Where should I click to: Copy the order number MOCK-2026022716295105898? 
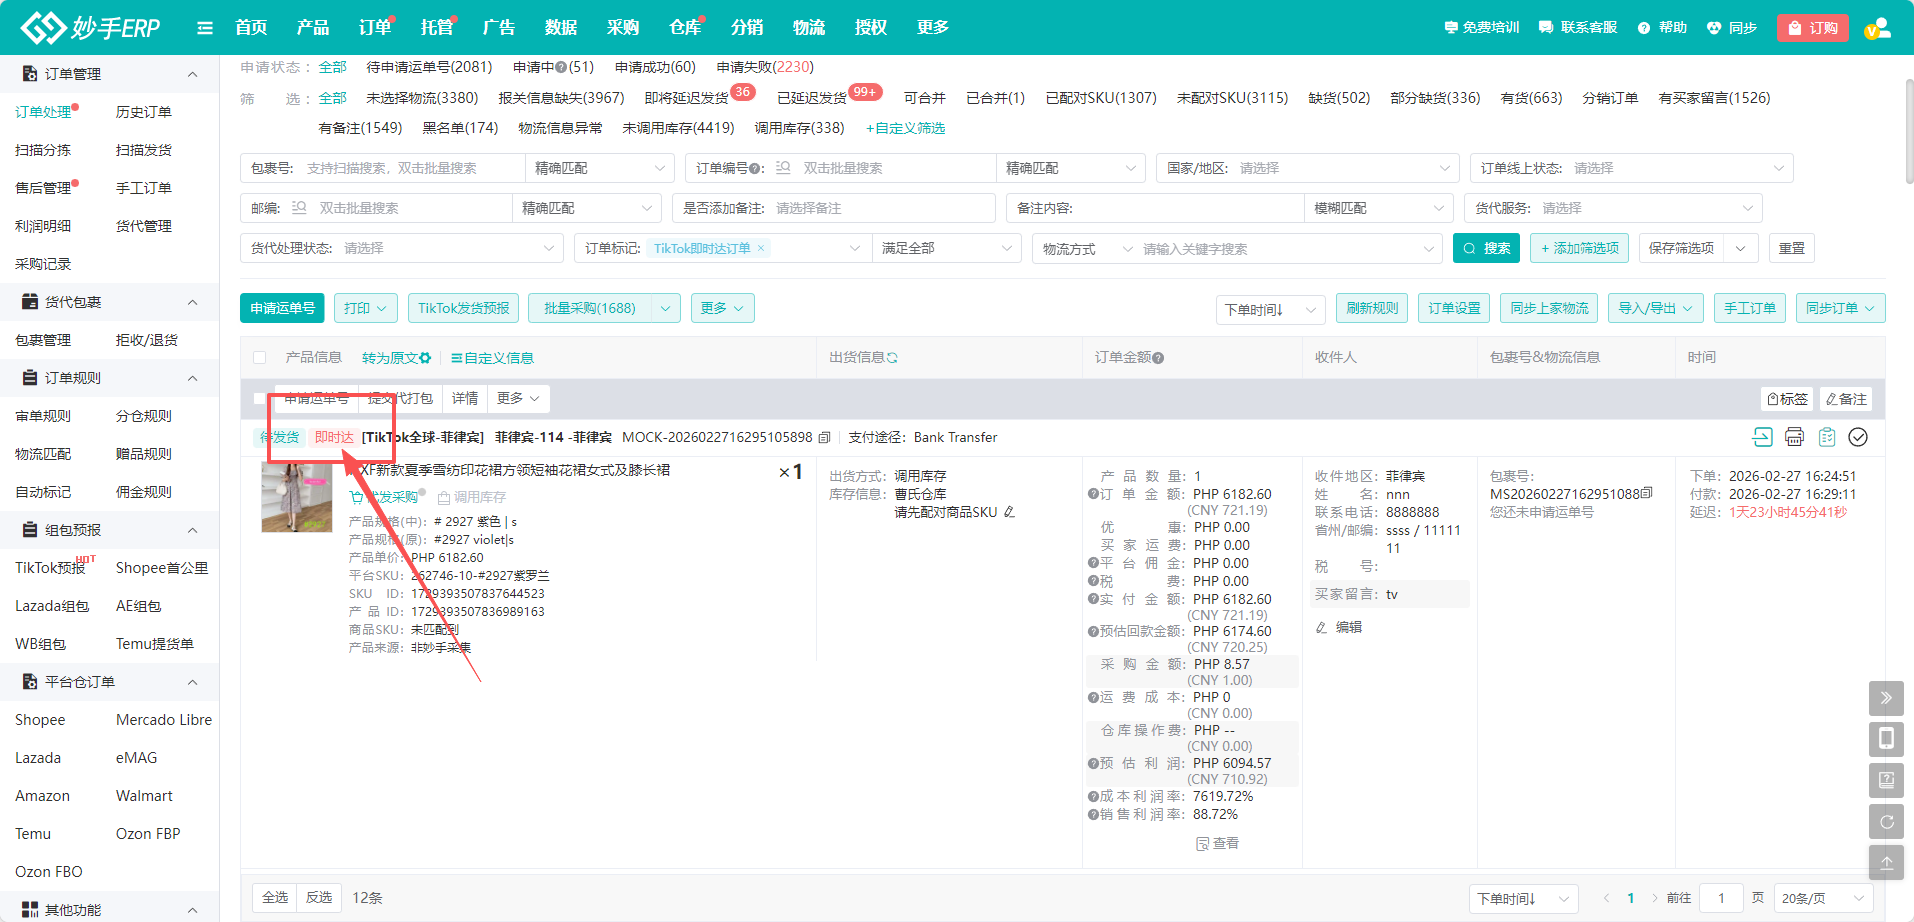pyautogui.click(x=825, y=437)
